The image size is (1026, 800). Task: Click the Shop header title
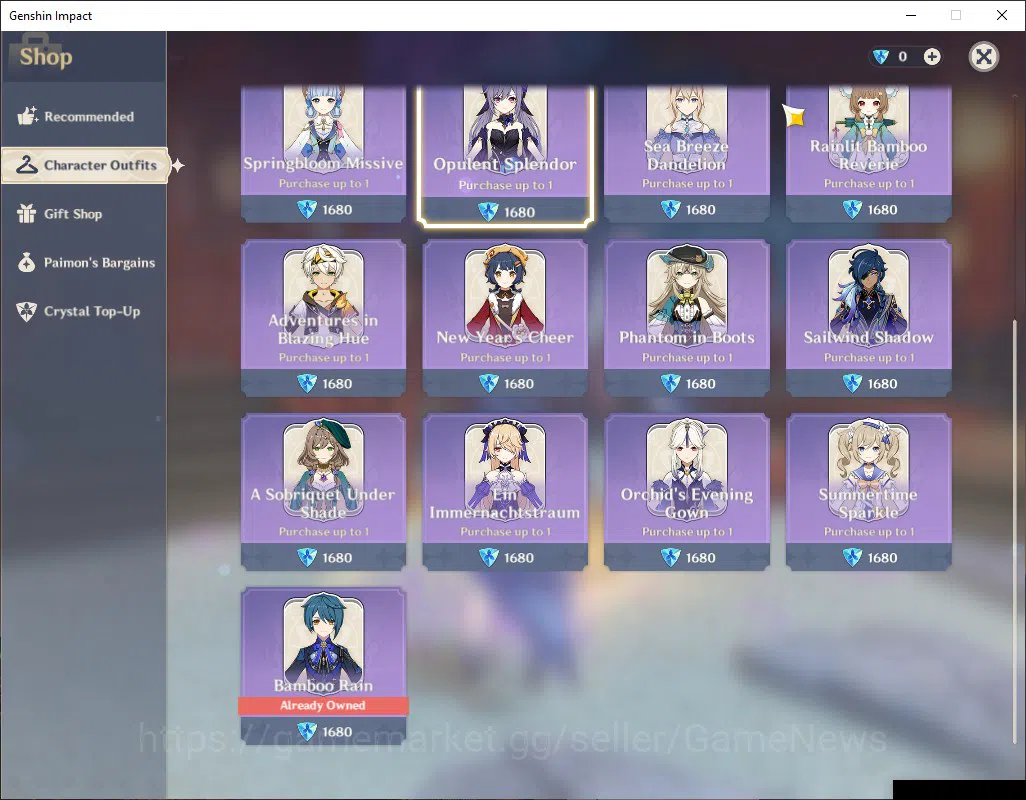[x=46, y=57]
